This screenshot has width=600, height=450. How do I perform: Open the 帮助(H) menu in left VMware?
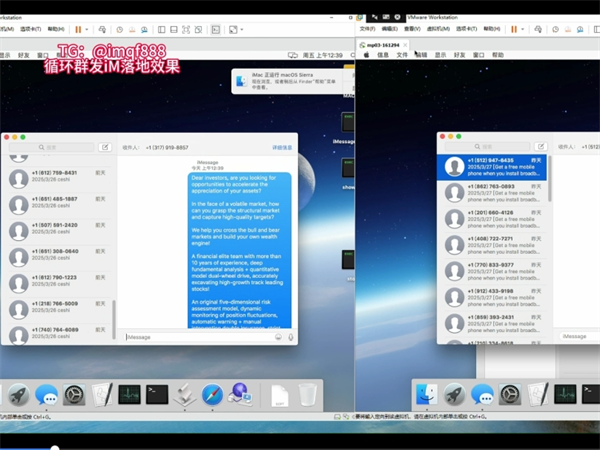55,30
